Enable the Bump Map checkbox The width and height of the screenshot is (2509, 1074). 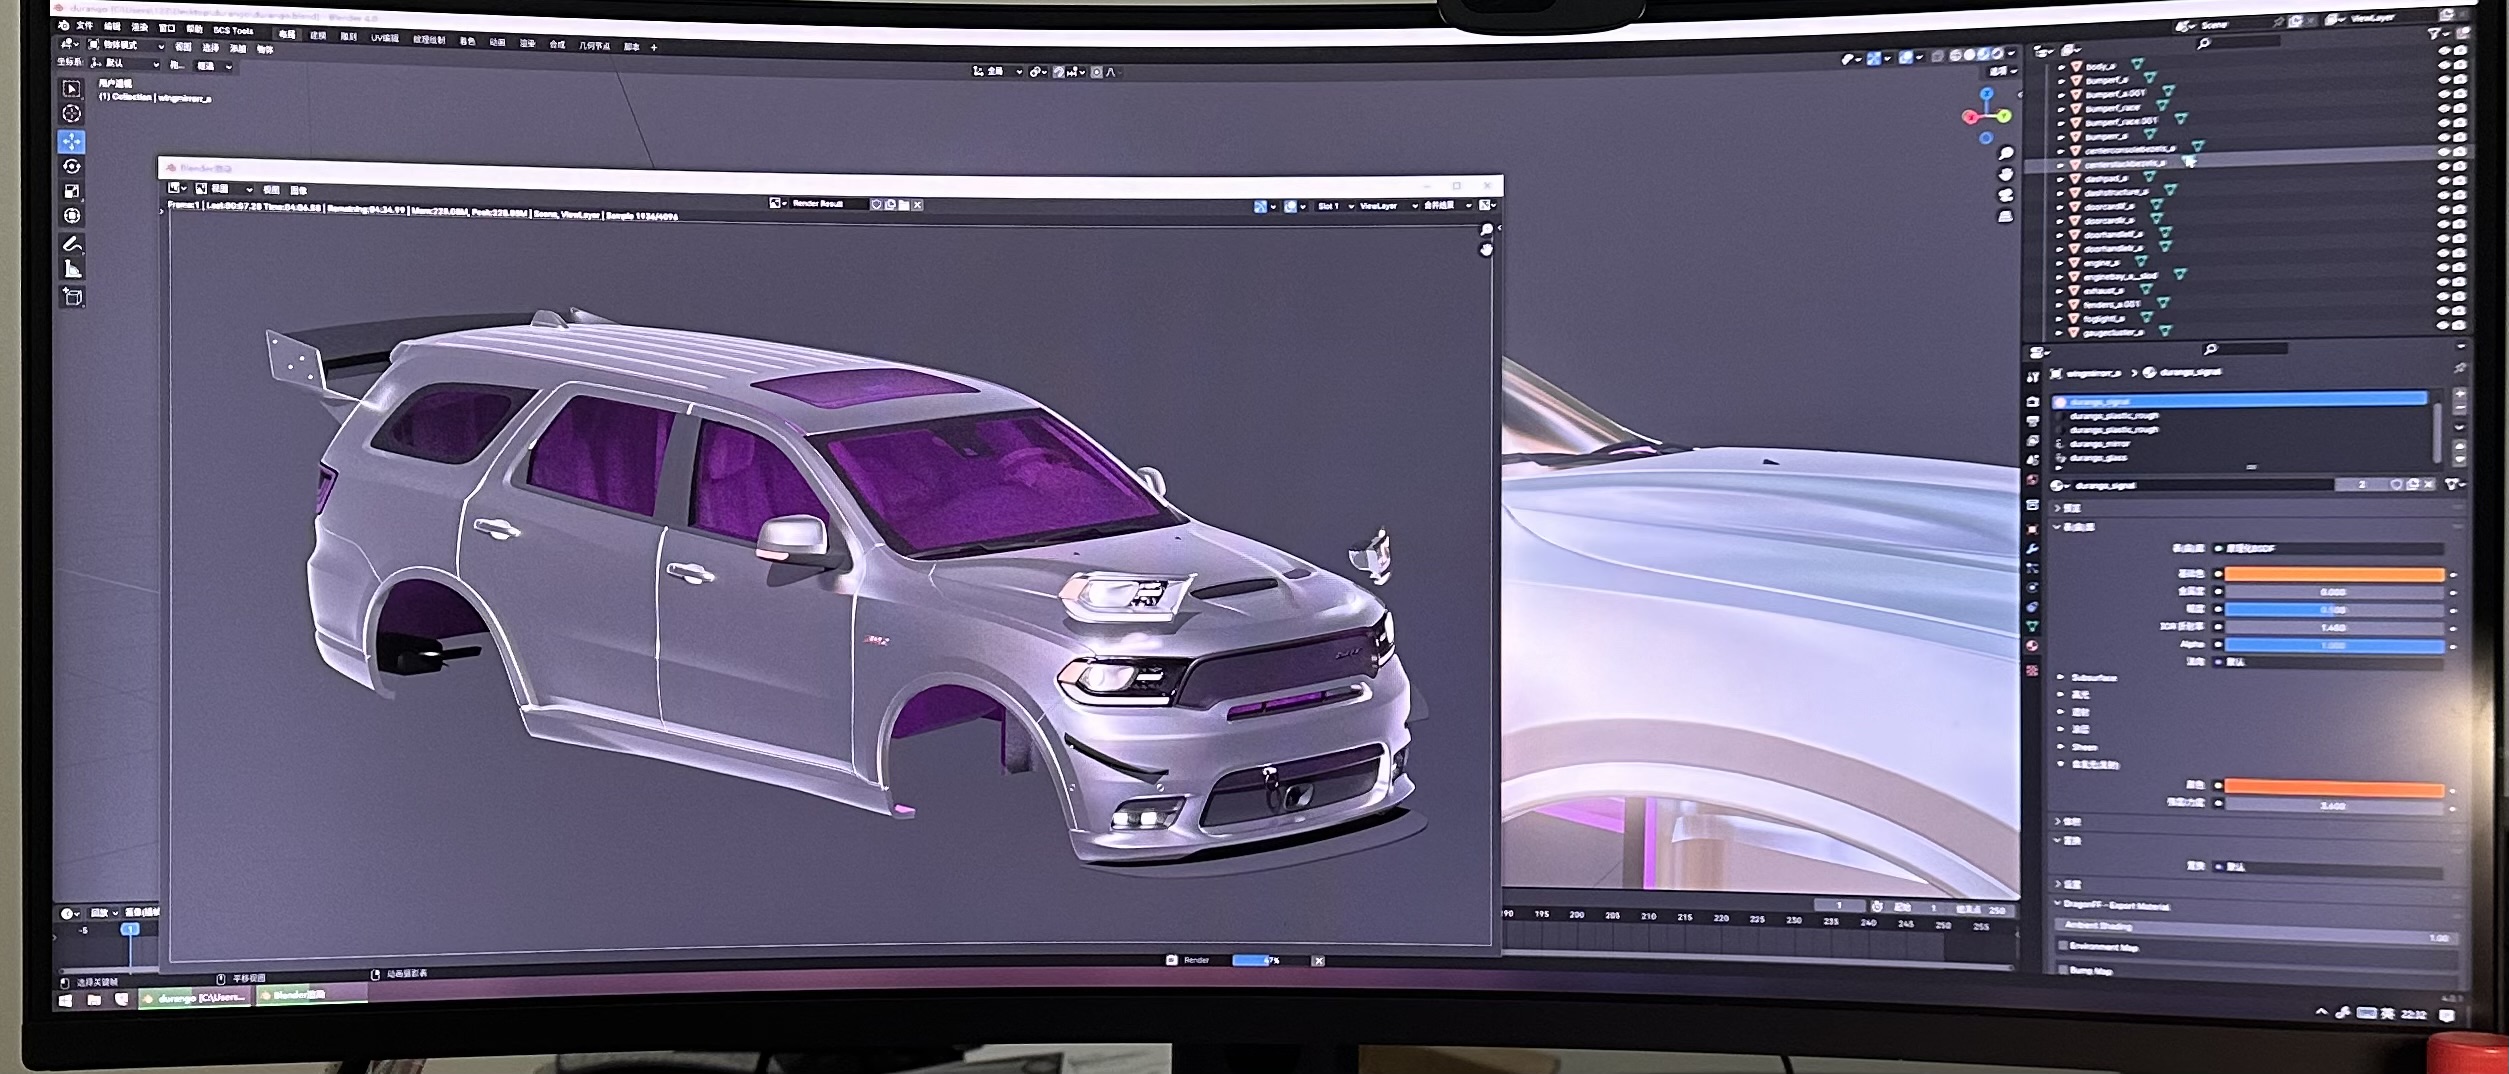coord(2063,969)
